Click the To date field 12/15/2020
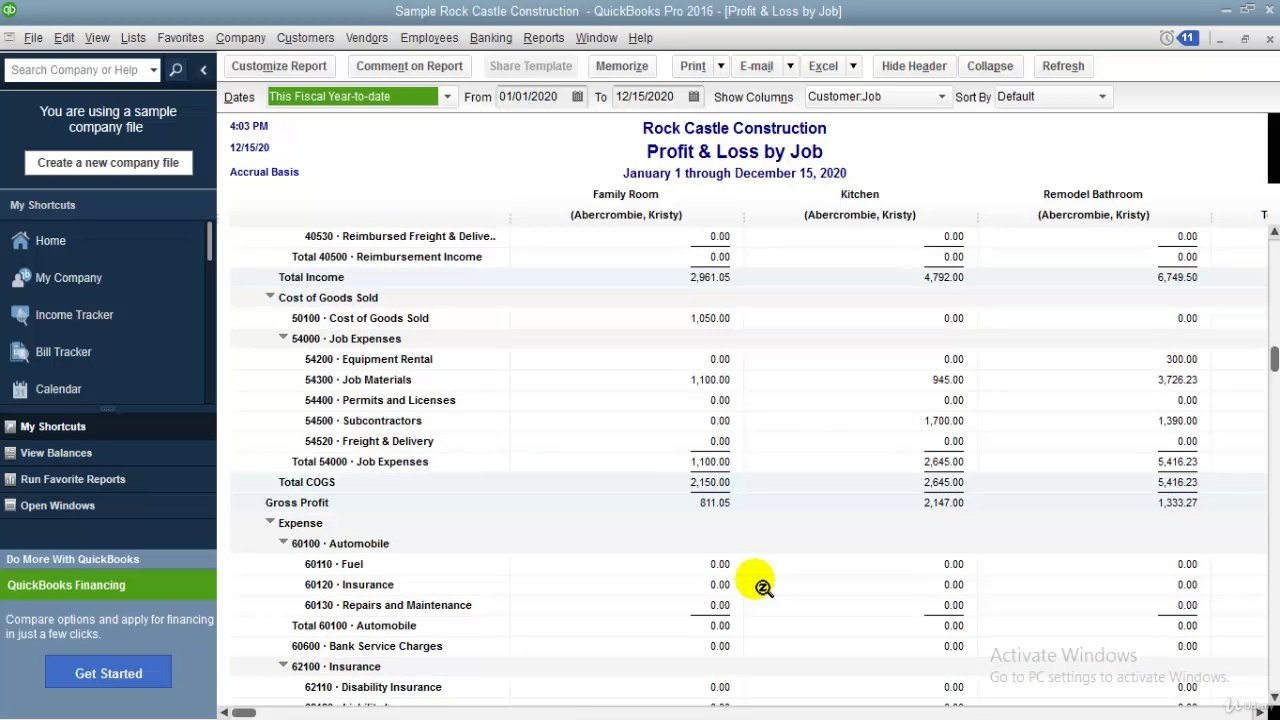 pyautogui.click(x=649, y=97)
